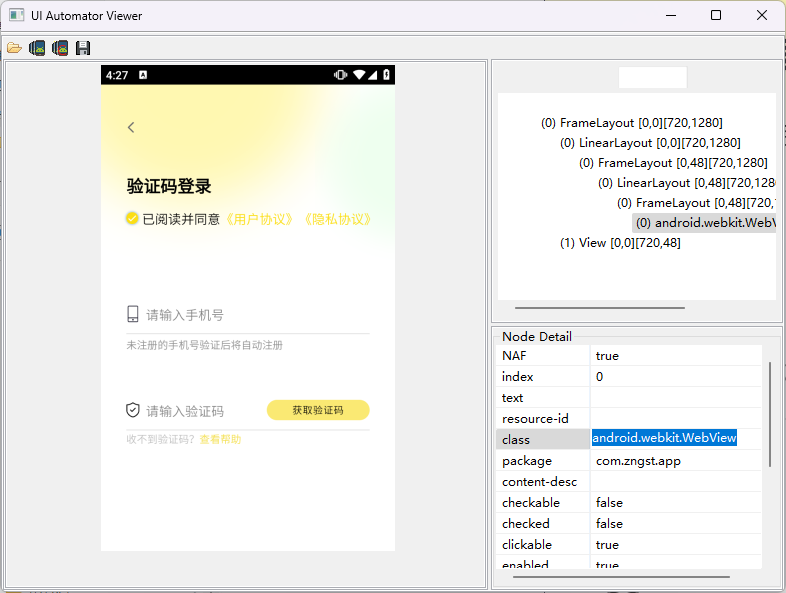Tap the back arrow in phone screenshot
Screen dimensions: 786x593
pos(131,127)
